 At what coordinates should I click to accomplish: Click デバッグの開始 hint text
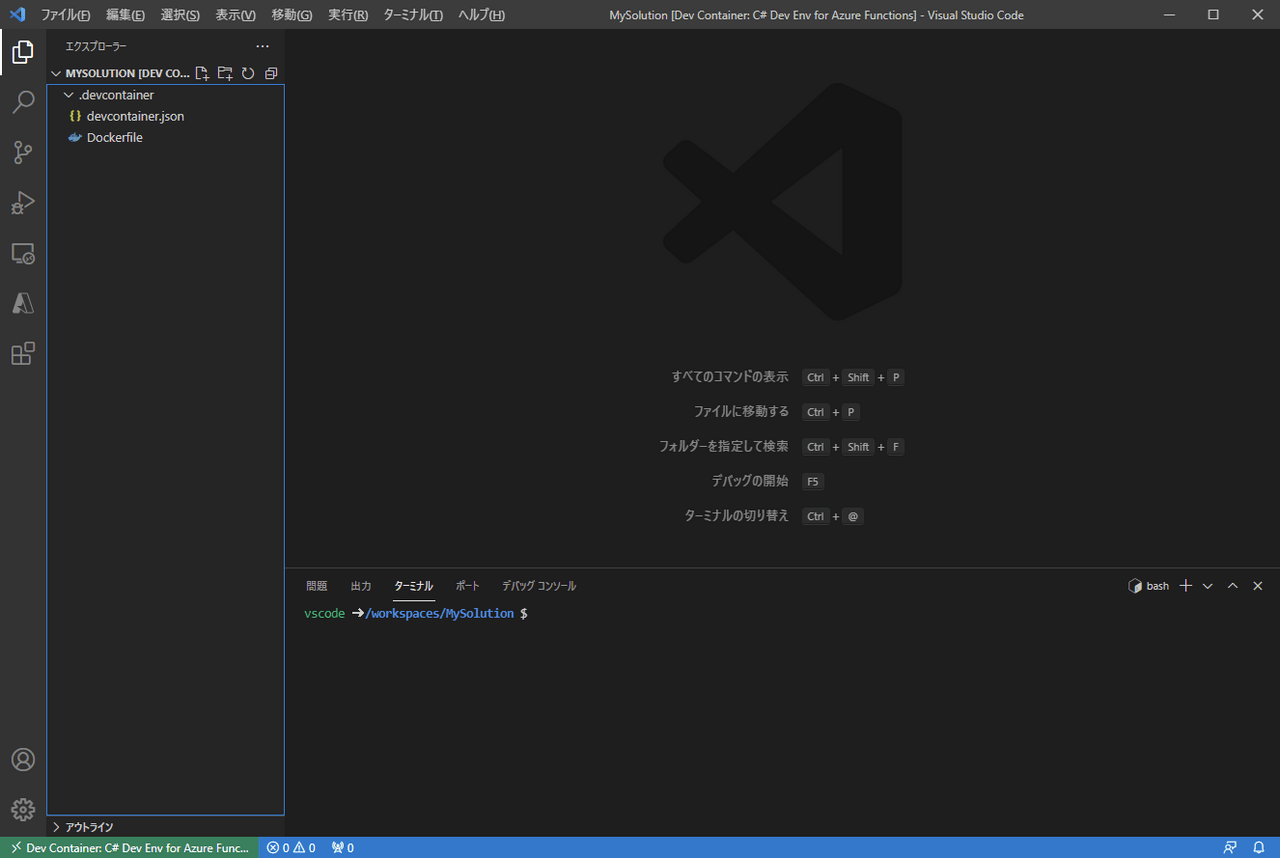coord(750,481)
